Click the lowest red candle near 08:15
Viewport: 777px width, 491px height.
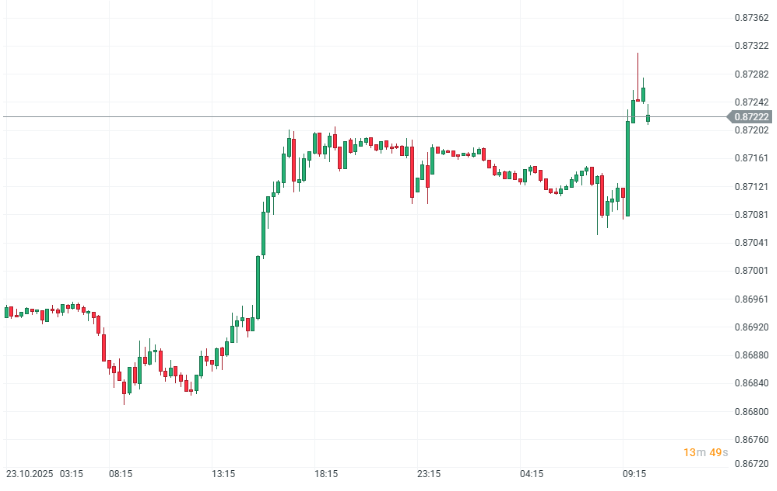coord(124,387)
